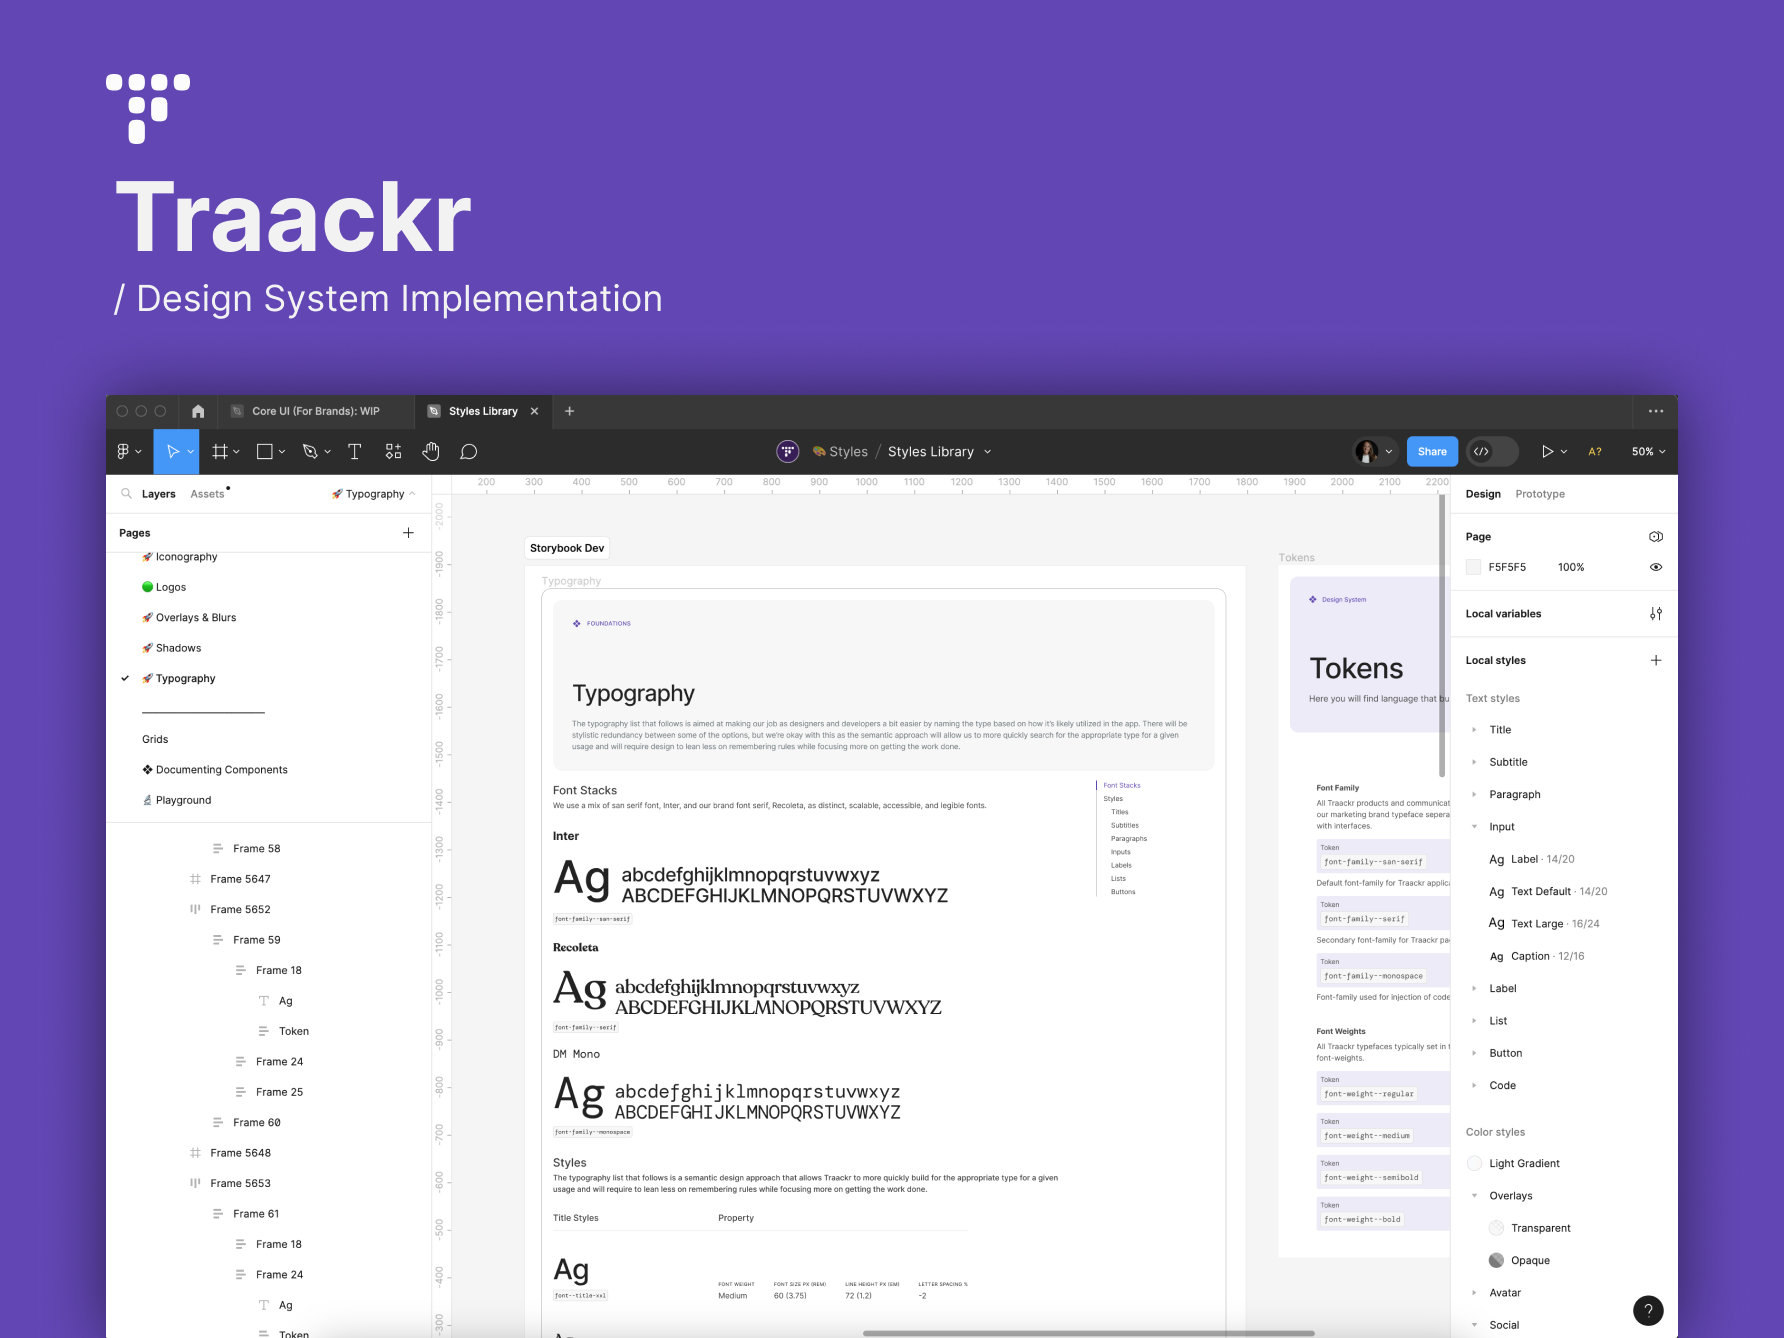Open the Styles Library file name dropdown
Viewport: 1784px width, 1338px height.
point(988,452)
